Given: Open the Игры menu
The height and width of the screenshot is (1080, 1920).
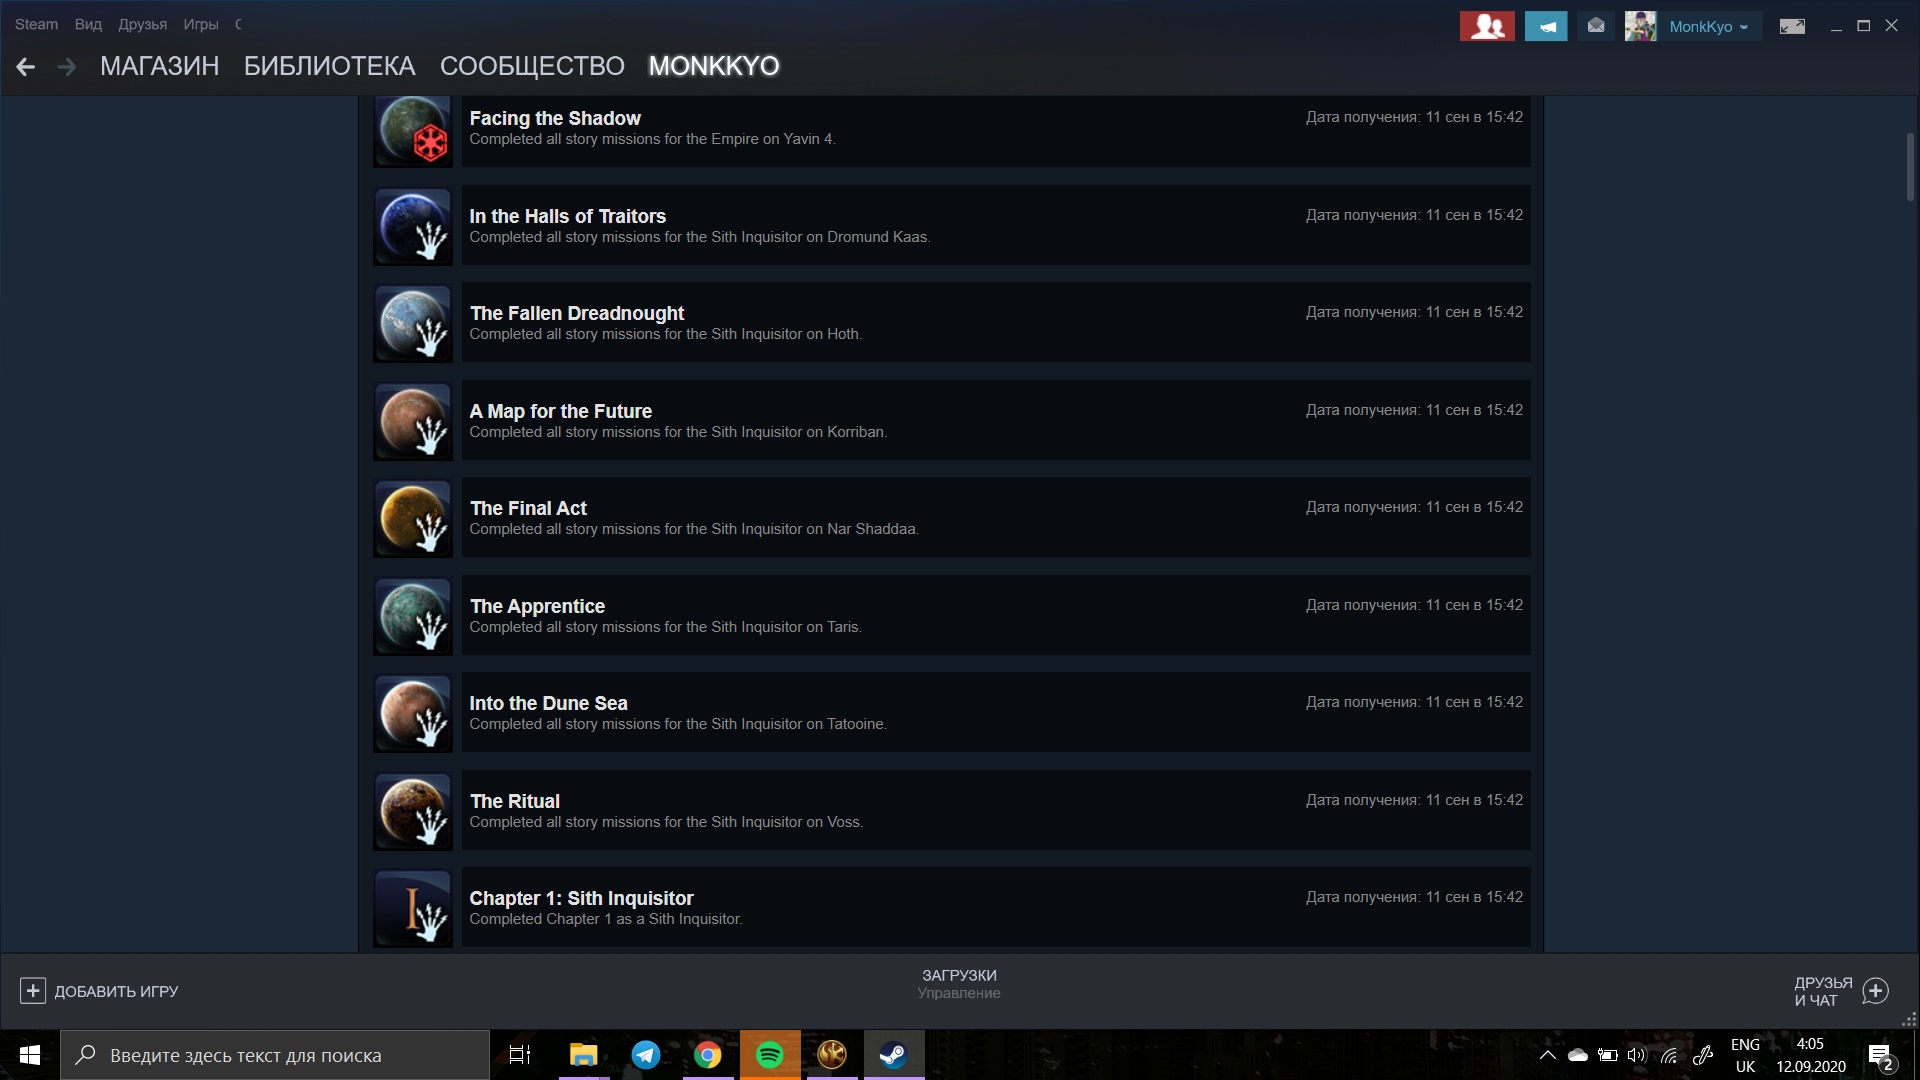Looking at the screenshot, I should [200, 24].
